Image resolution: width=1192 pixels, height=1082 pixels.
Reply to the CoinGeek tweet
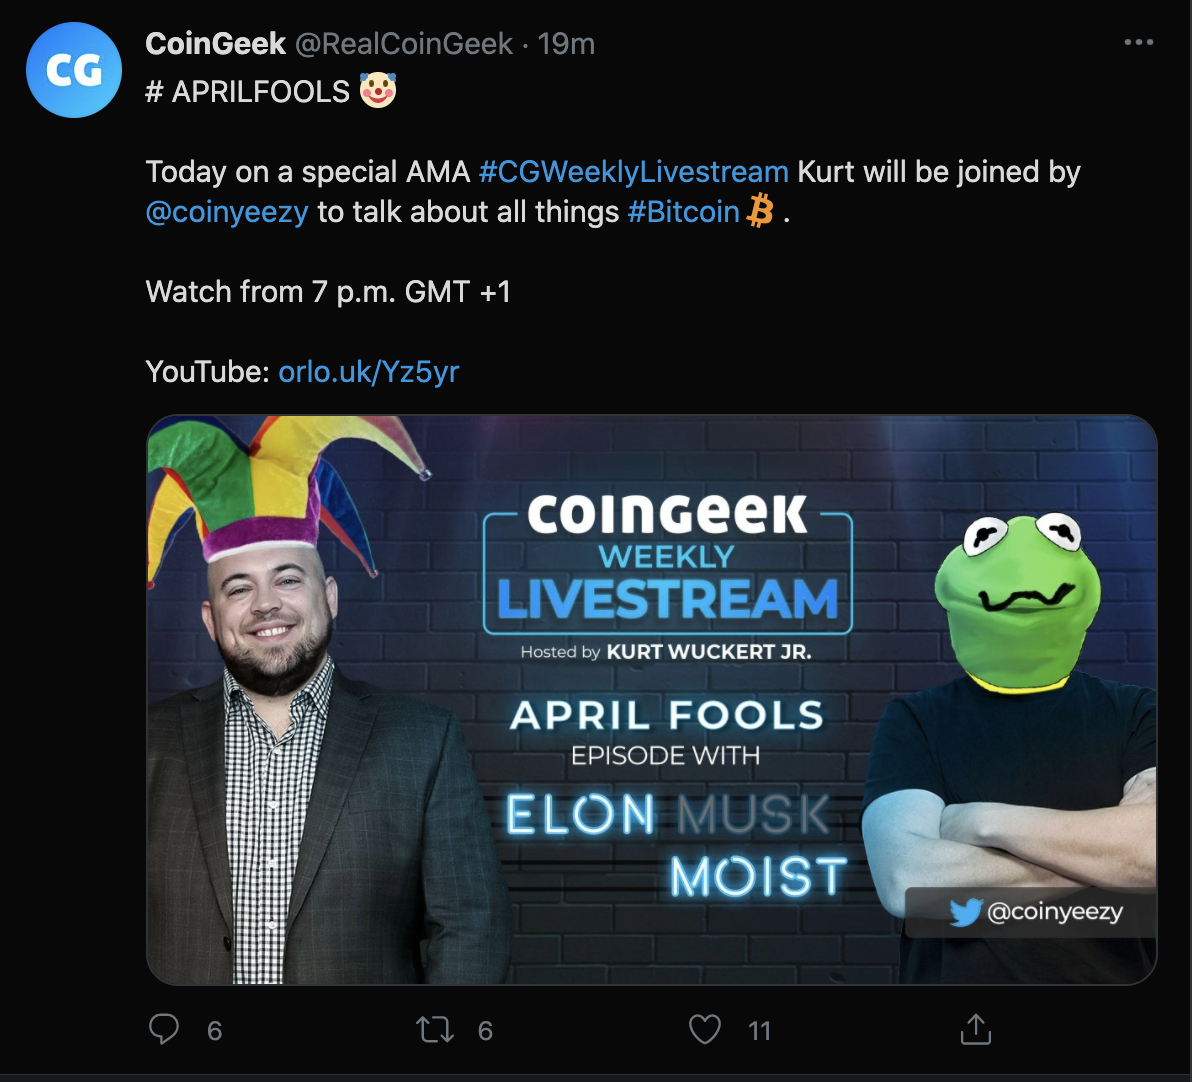164,1029
